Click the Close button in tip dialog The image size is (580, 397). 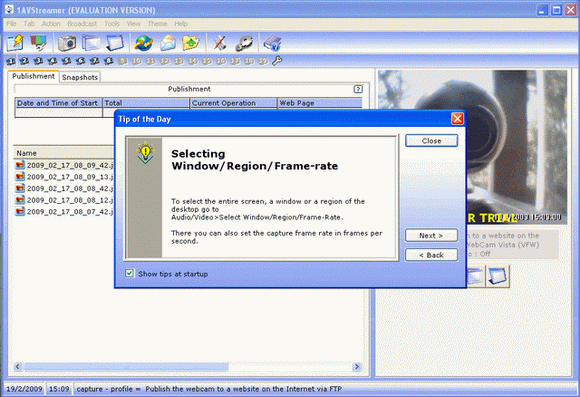point(431,141)
